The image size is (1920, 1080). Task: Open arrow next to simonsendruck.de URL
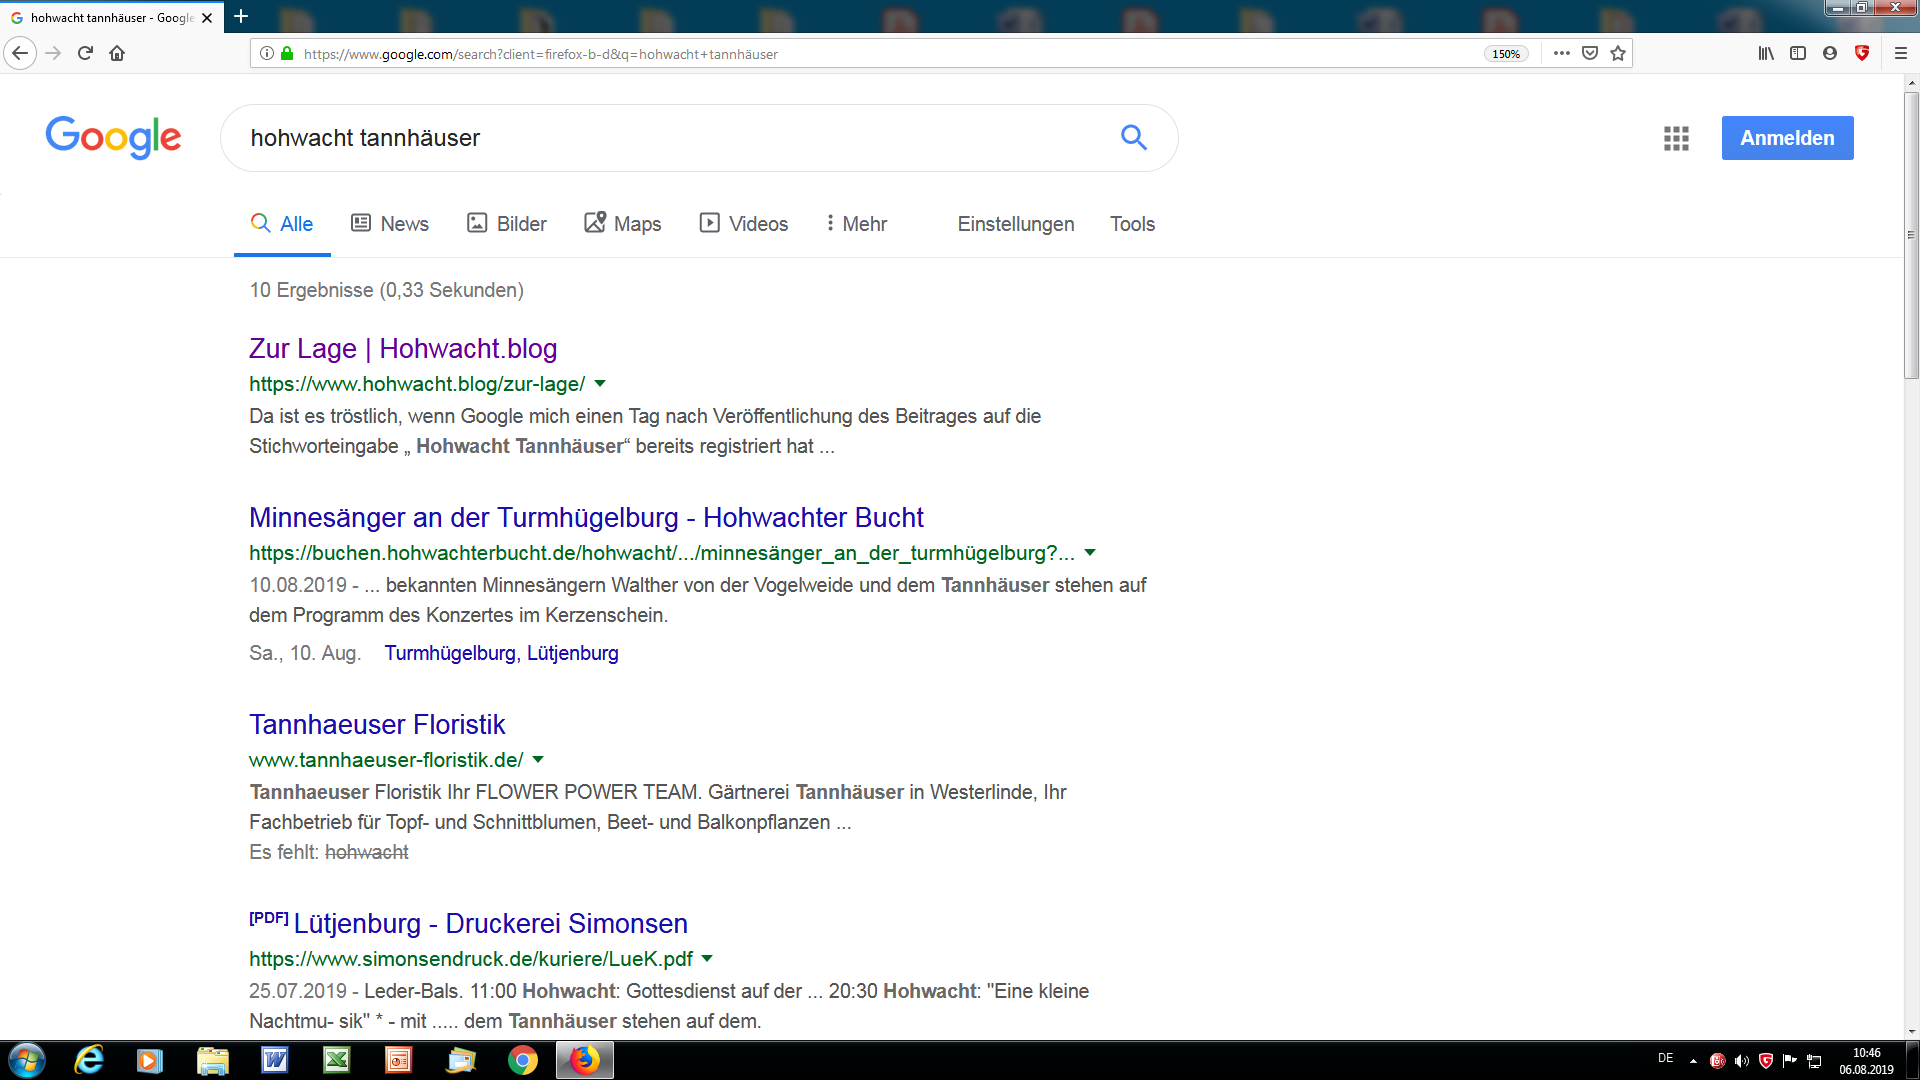click(707, 958)
